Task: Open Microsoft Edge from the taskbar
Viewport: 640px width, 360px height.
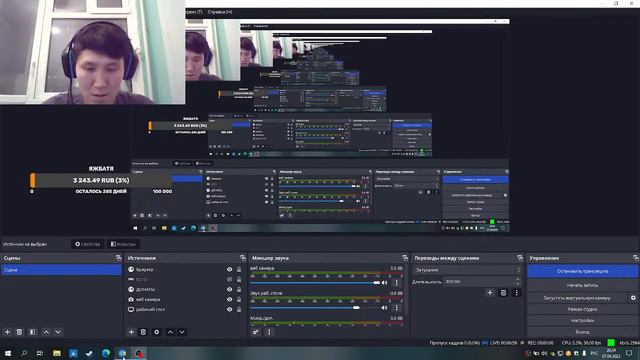Action: [106, 353]
